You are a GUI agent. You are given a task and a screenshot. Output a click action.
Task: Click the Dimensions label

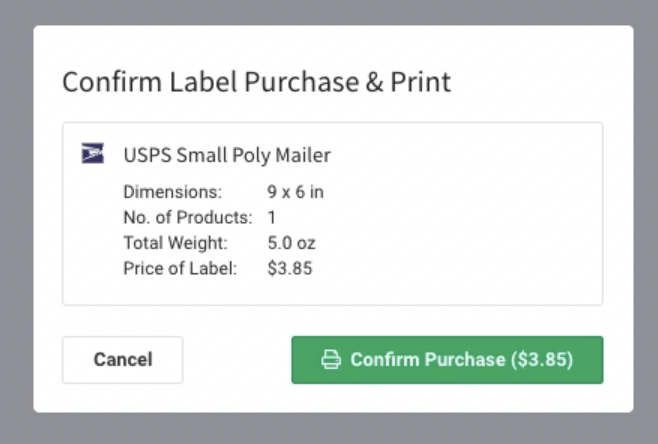coord(172,192)
